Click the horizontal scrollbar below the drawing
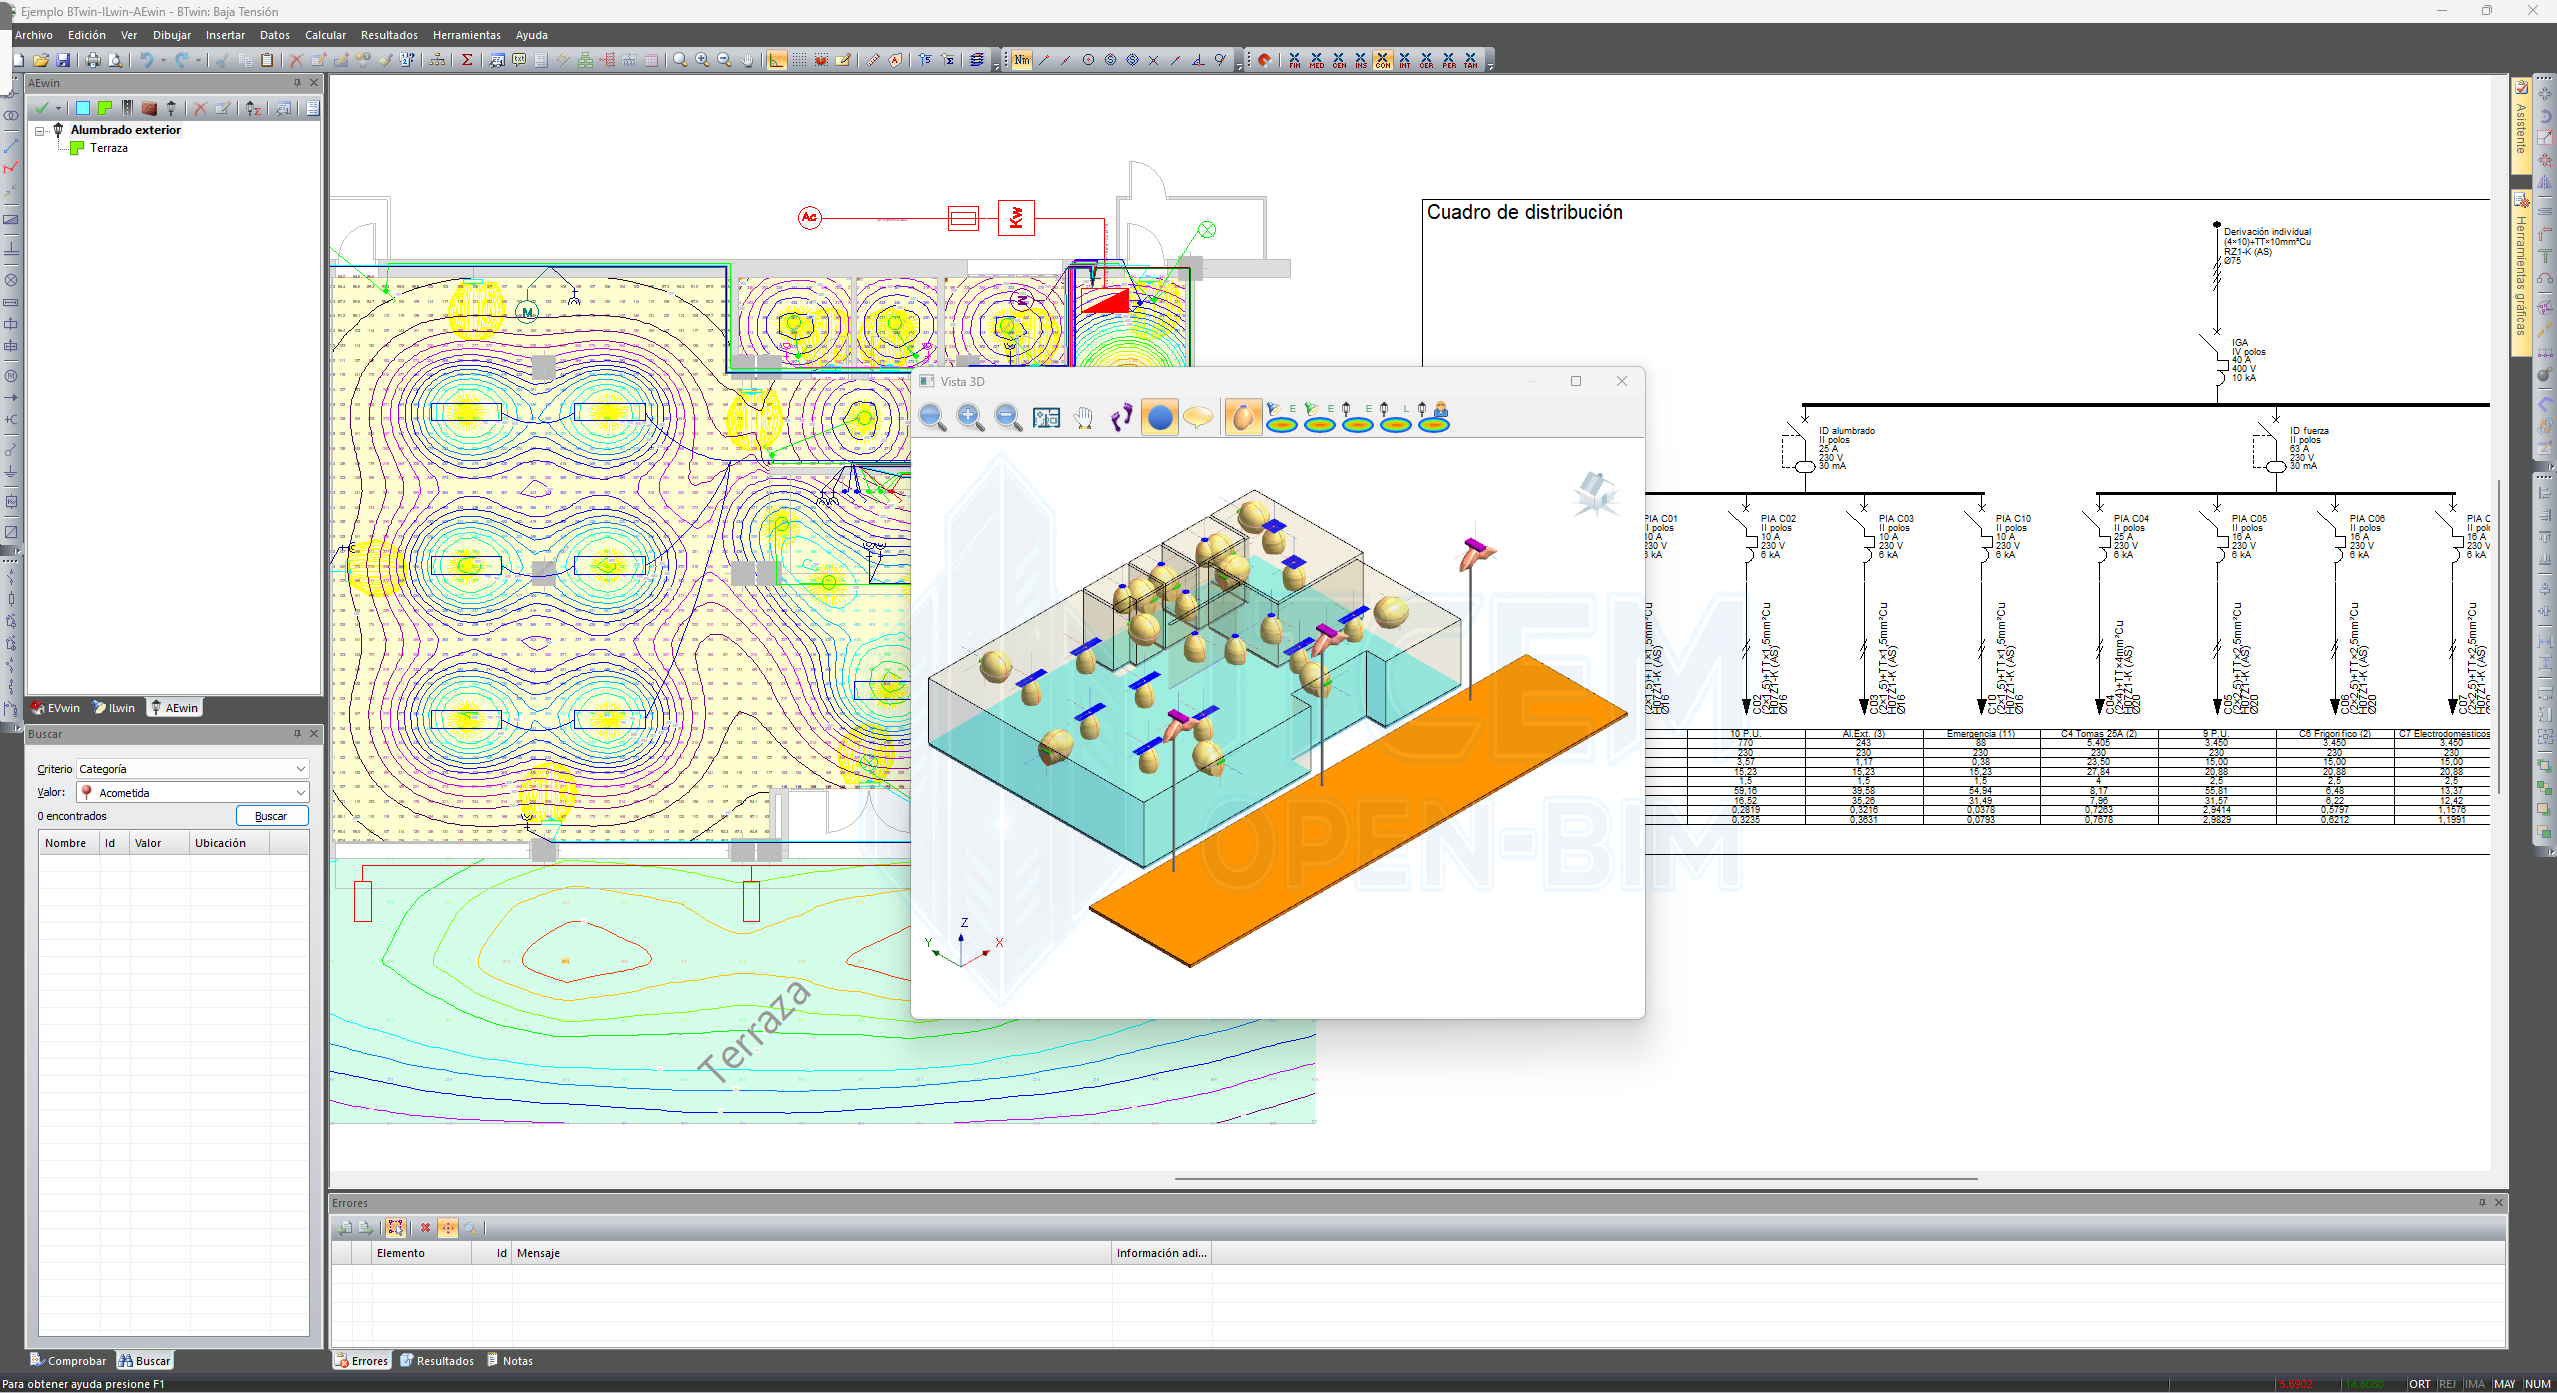This screenshot has width=2557, height=1393. click(x=1575, y=1179)
